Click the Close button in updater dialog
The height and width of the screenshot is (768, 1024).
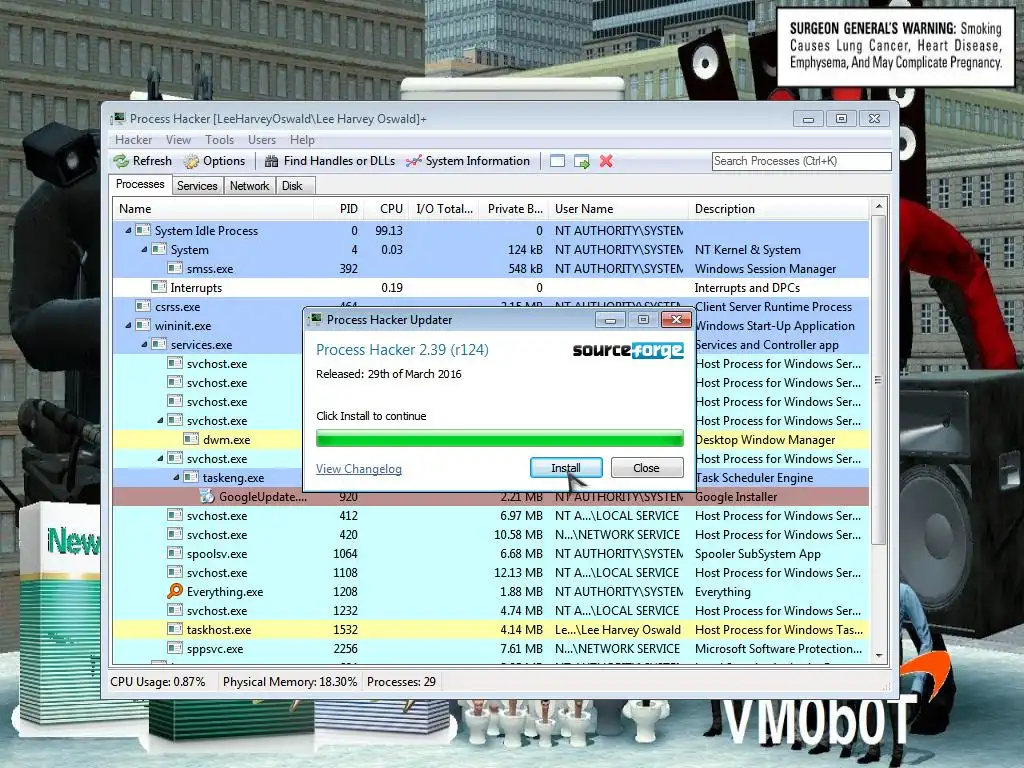[x=647, y=468]
